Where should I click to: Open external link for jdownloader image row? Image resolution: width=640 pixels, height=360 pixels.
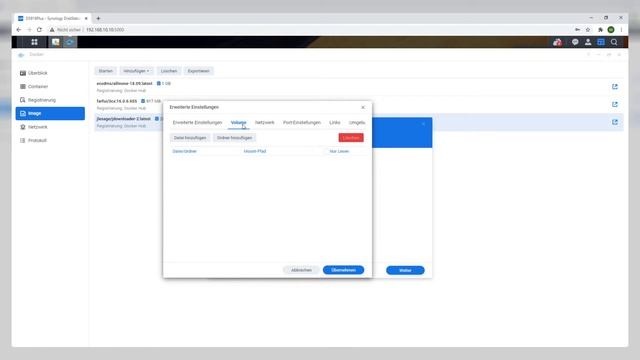(x=615, y=122)
